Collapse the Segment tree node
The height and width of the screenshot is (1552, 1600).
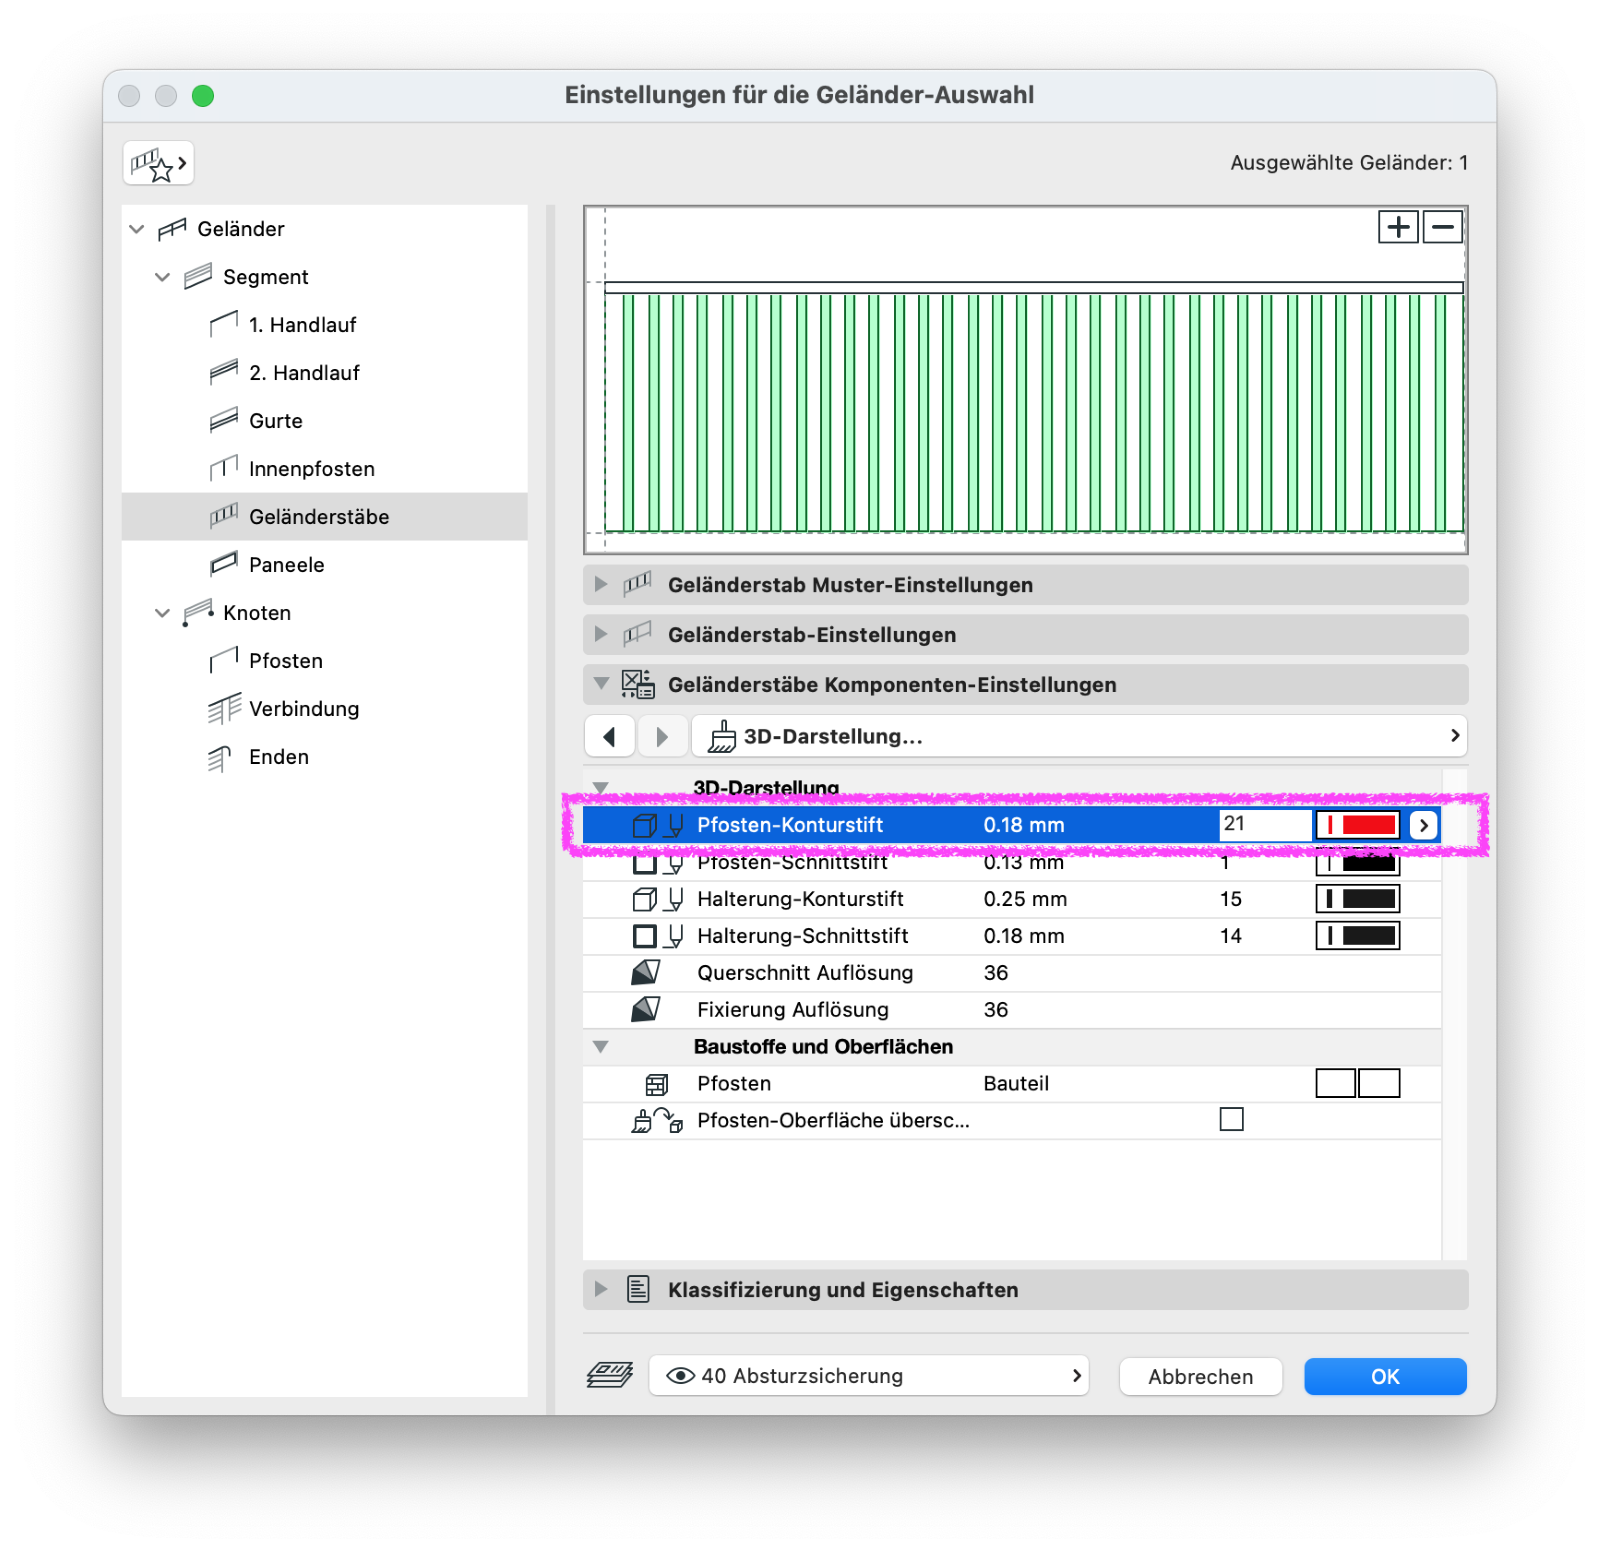click(x=163, y=277)
